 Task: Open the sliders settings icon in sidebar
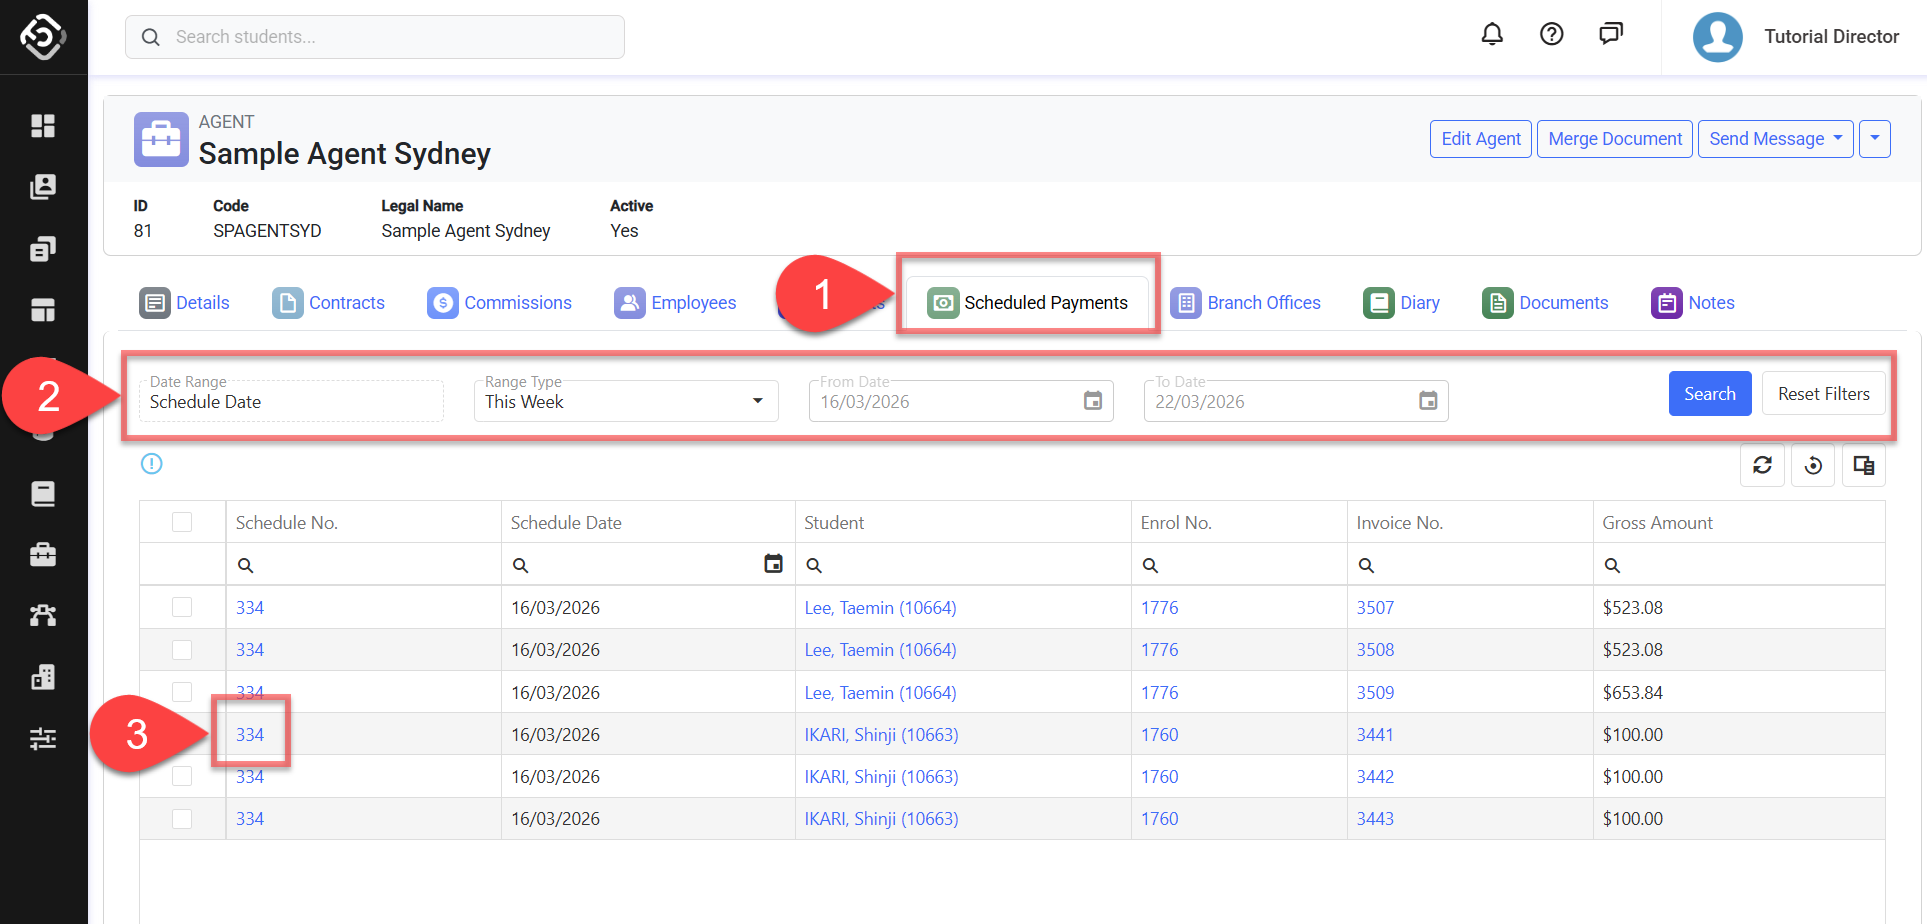43,739
